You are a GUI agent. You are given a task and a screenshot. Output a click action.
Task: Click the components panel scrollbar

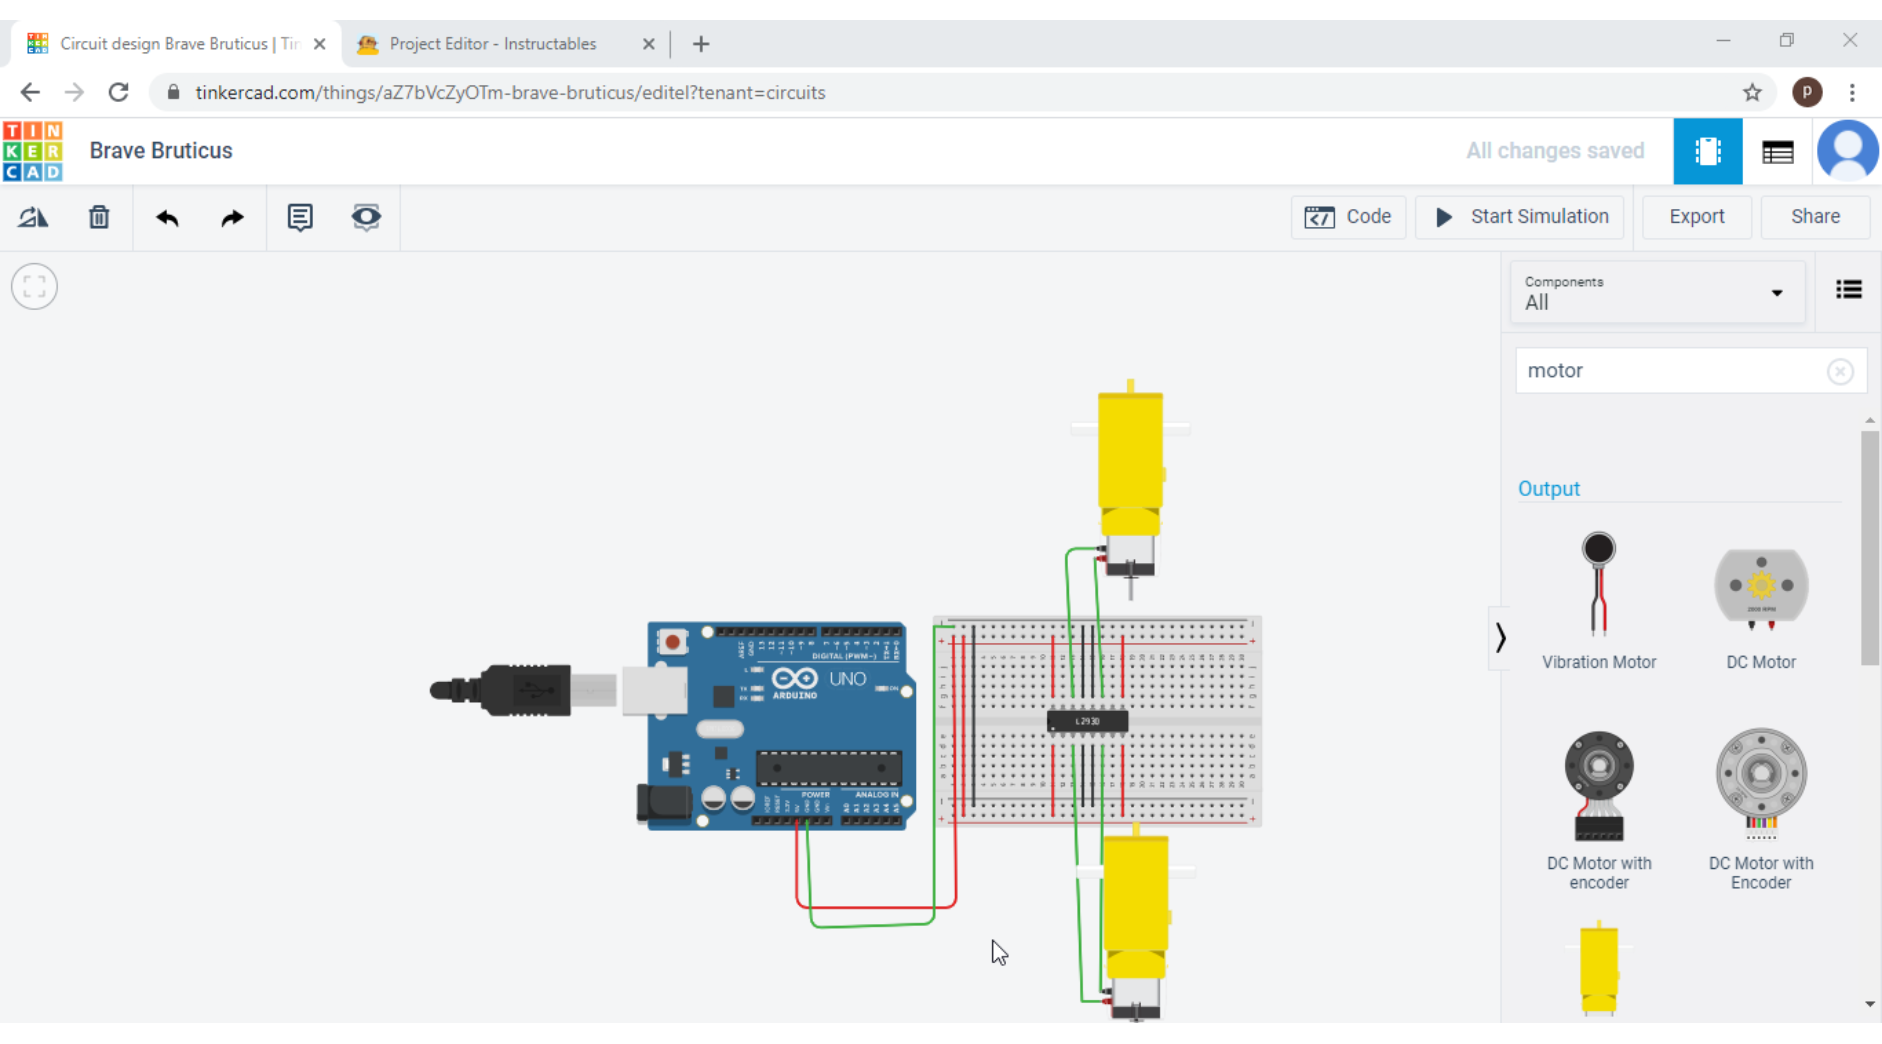point(1869,548)
